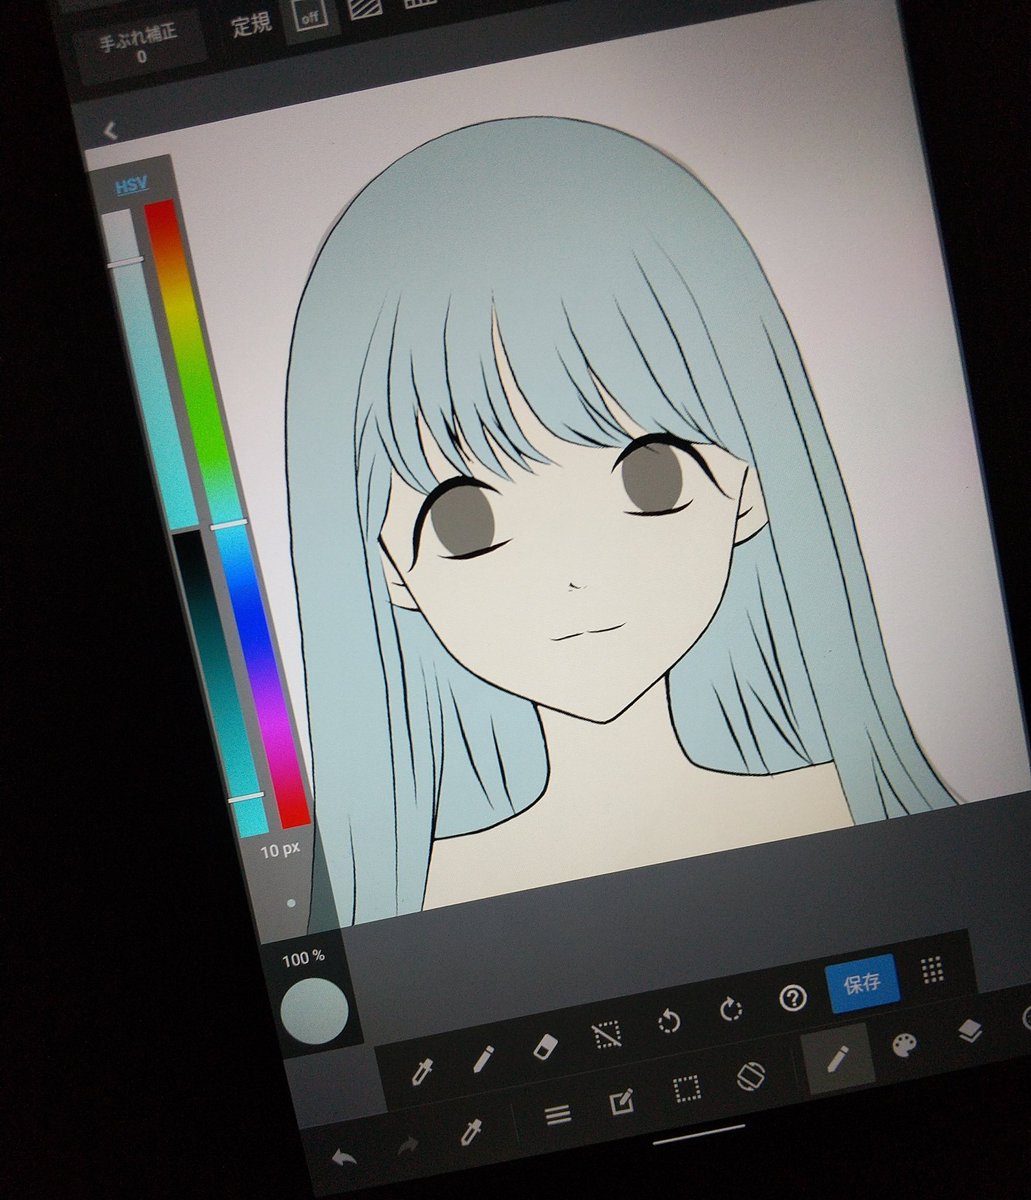Rotate the canvas clockwise
Screen dimensions: 1031x1200
click(732, 1009)
